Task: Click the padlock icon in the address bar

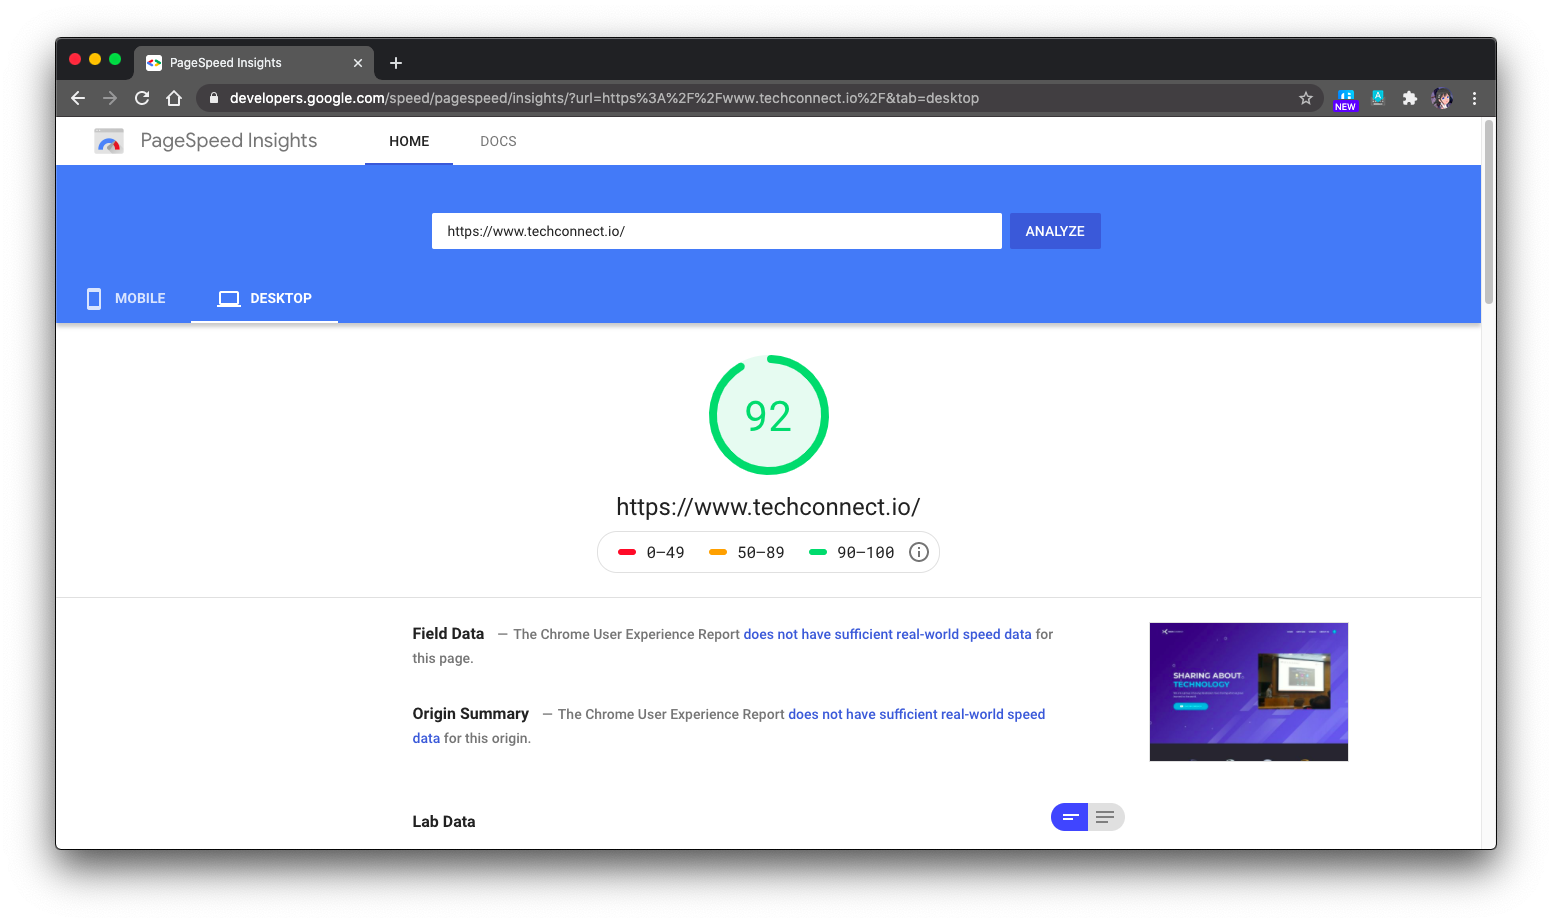Action: [x=212, y=97]
